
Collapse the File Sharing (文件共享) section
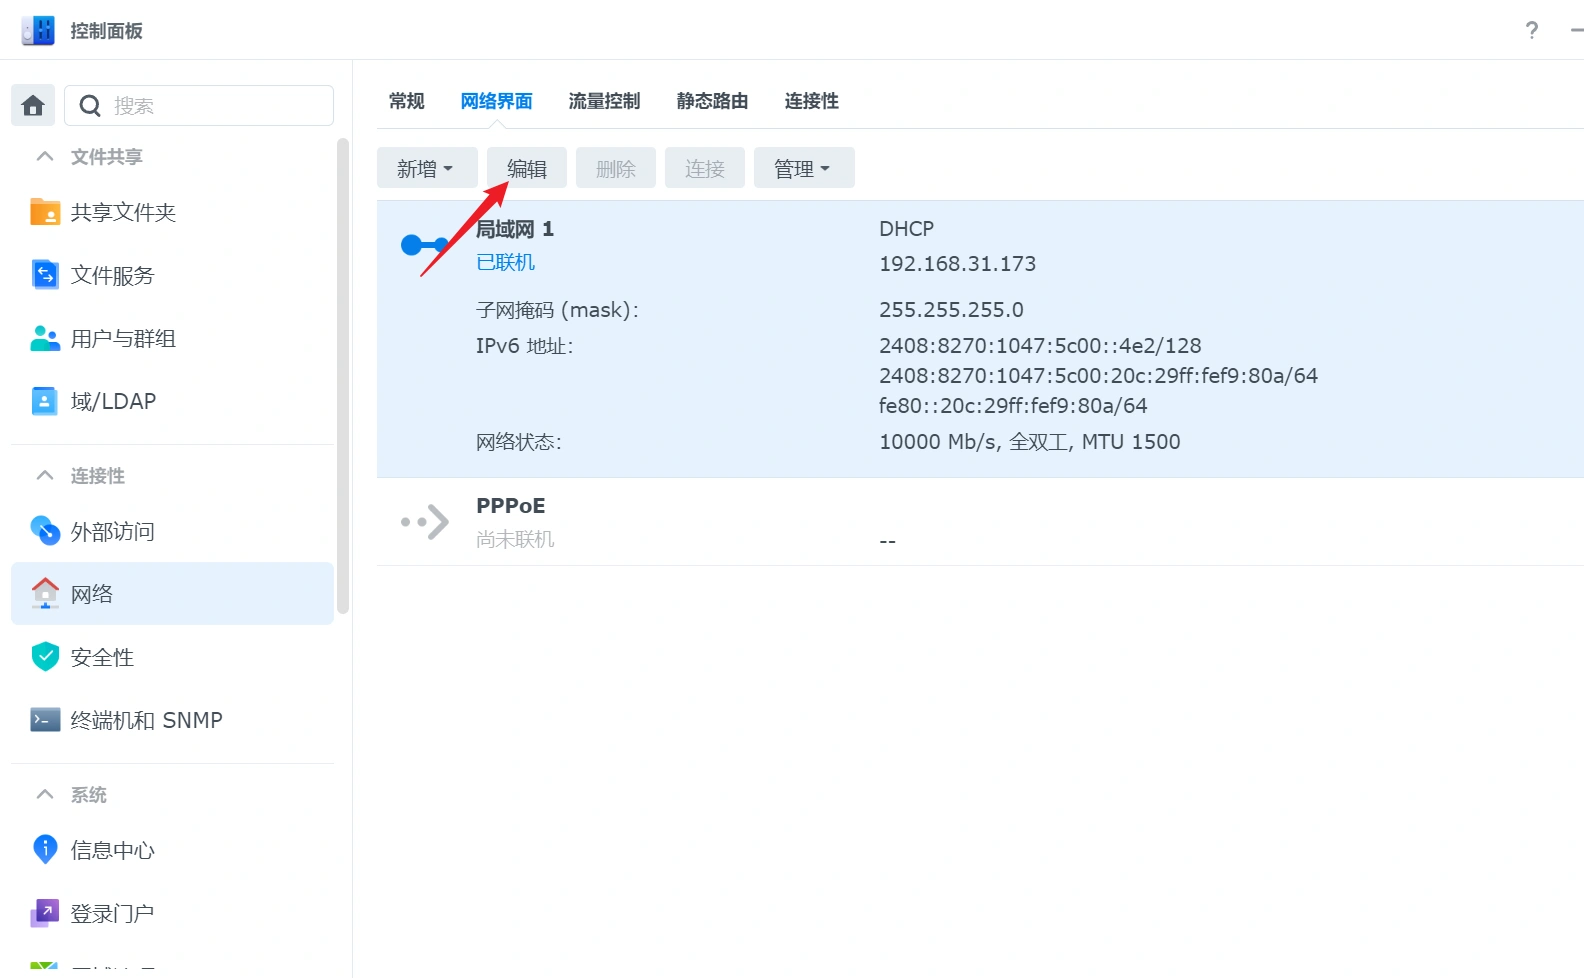coord(45,157)
